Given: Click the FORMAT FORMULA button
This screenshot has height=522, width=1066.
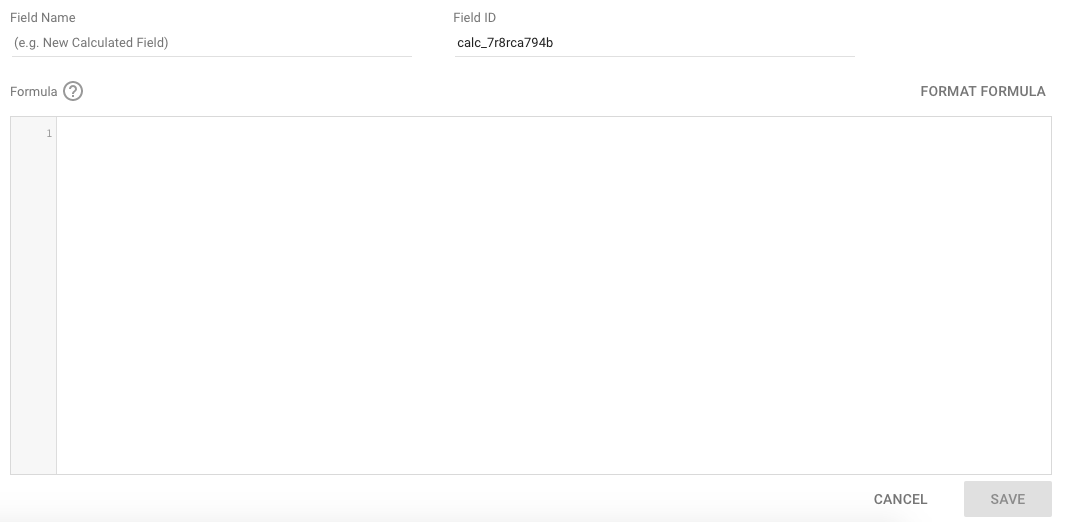Looking at the screenshot, I should 982,91.
